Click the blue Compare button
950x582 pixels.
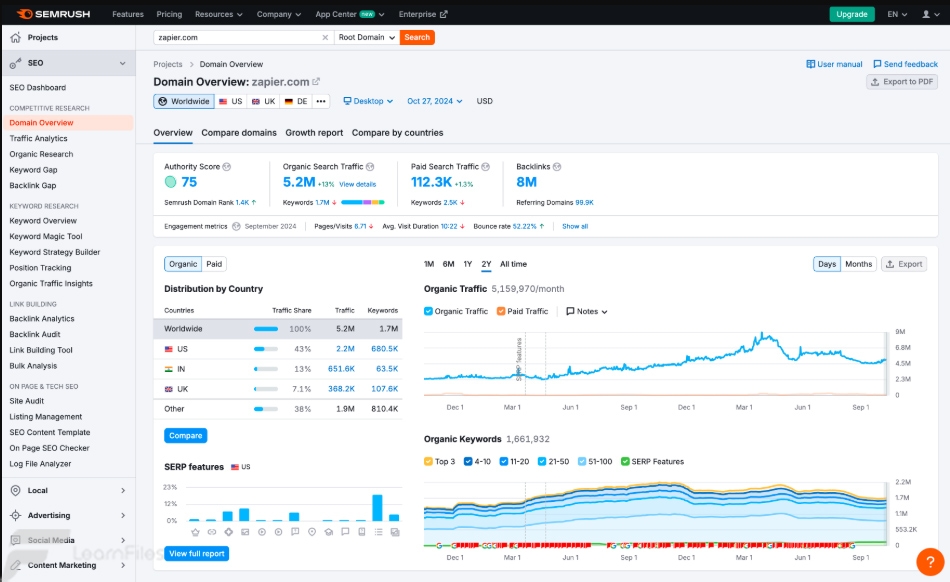(x=185, y=435)
